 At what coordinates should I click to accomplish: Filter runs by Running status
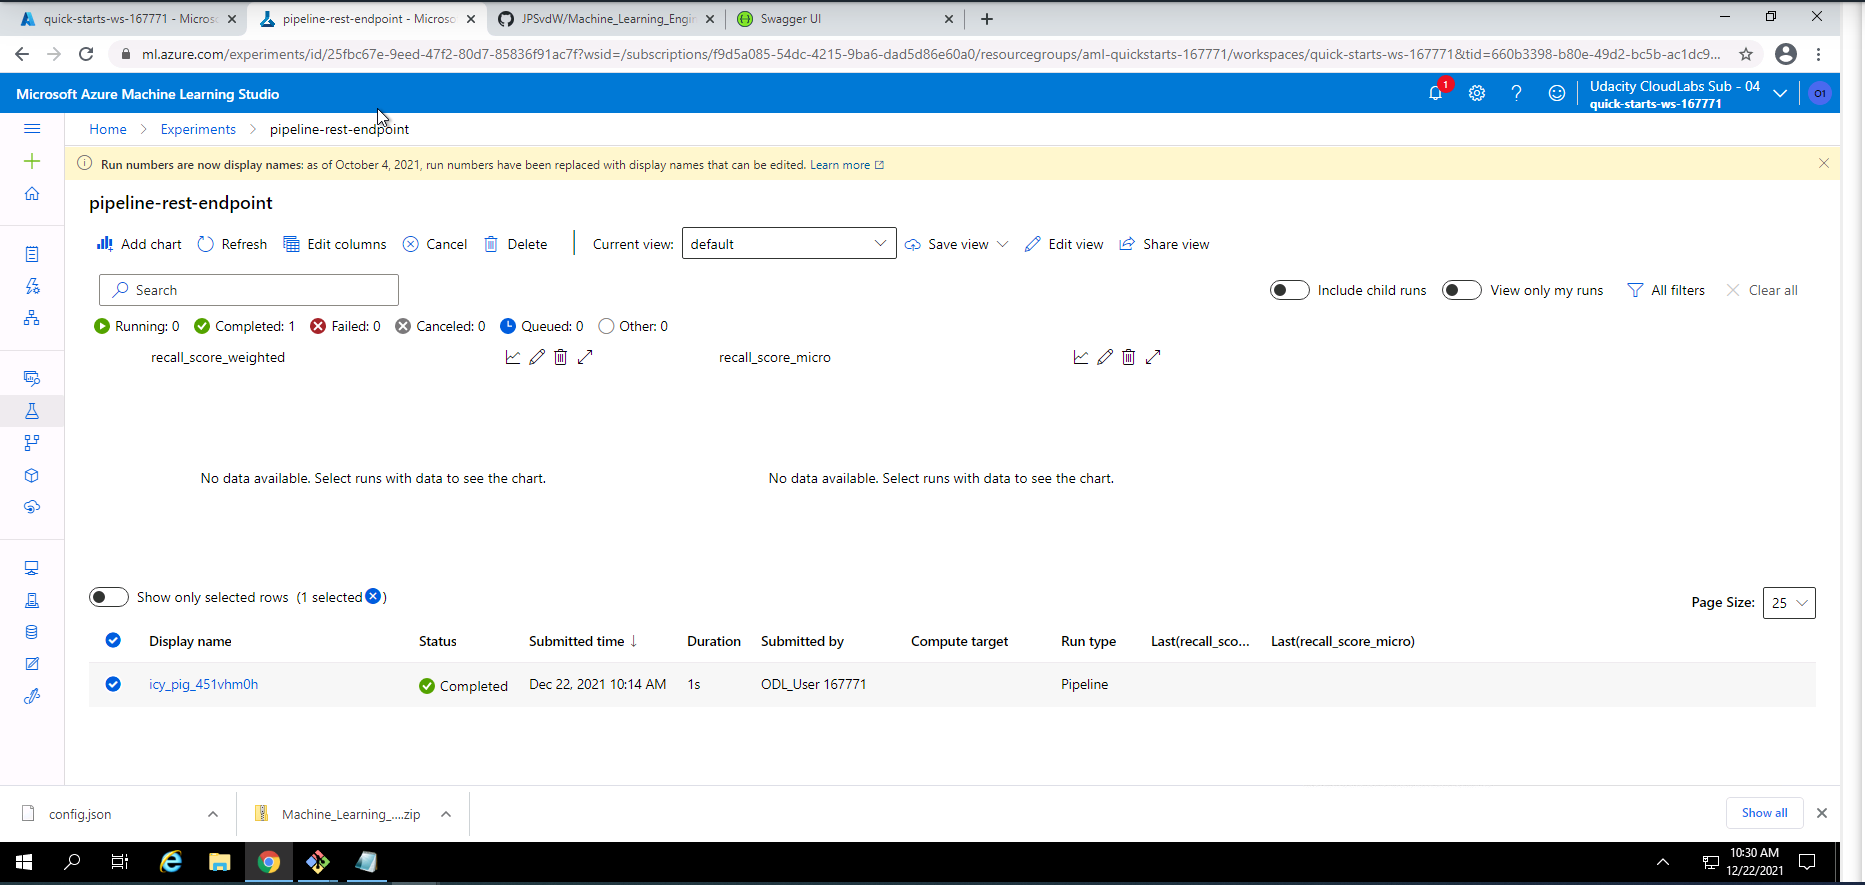137,326
